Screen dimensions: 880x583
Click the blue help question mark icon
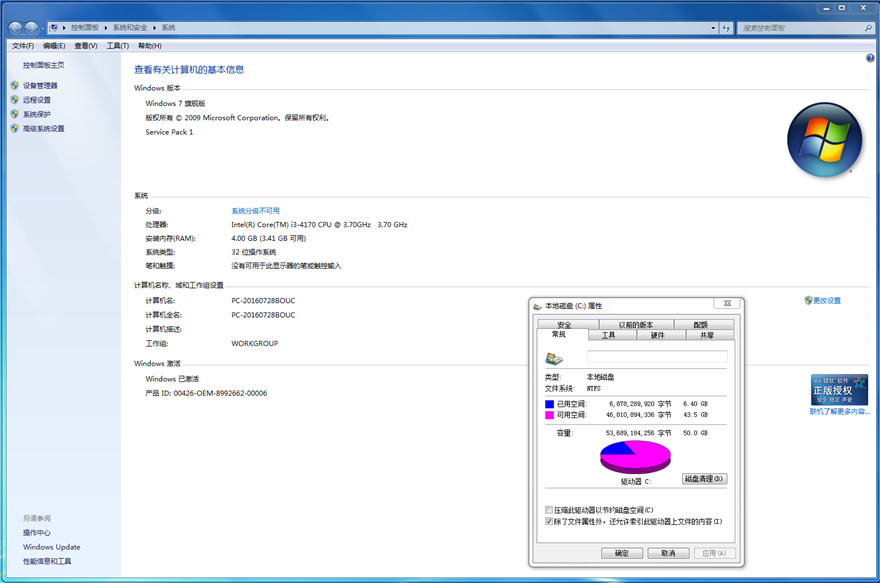870,58
